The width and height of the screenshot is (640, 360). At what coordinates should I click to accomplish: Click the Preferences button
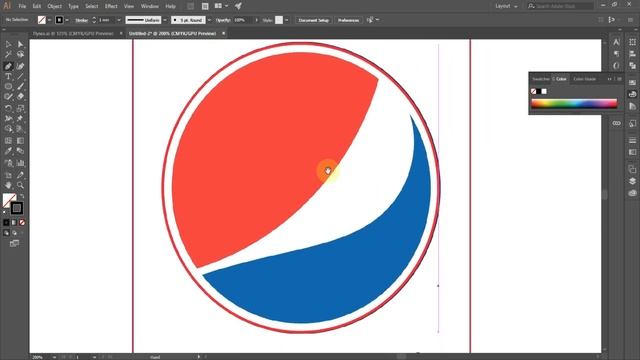tap(348, 20)
